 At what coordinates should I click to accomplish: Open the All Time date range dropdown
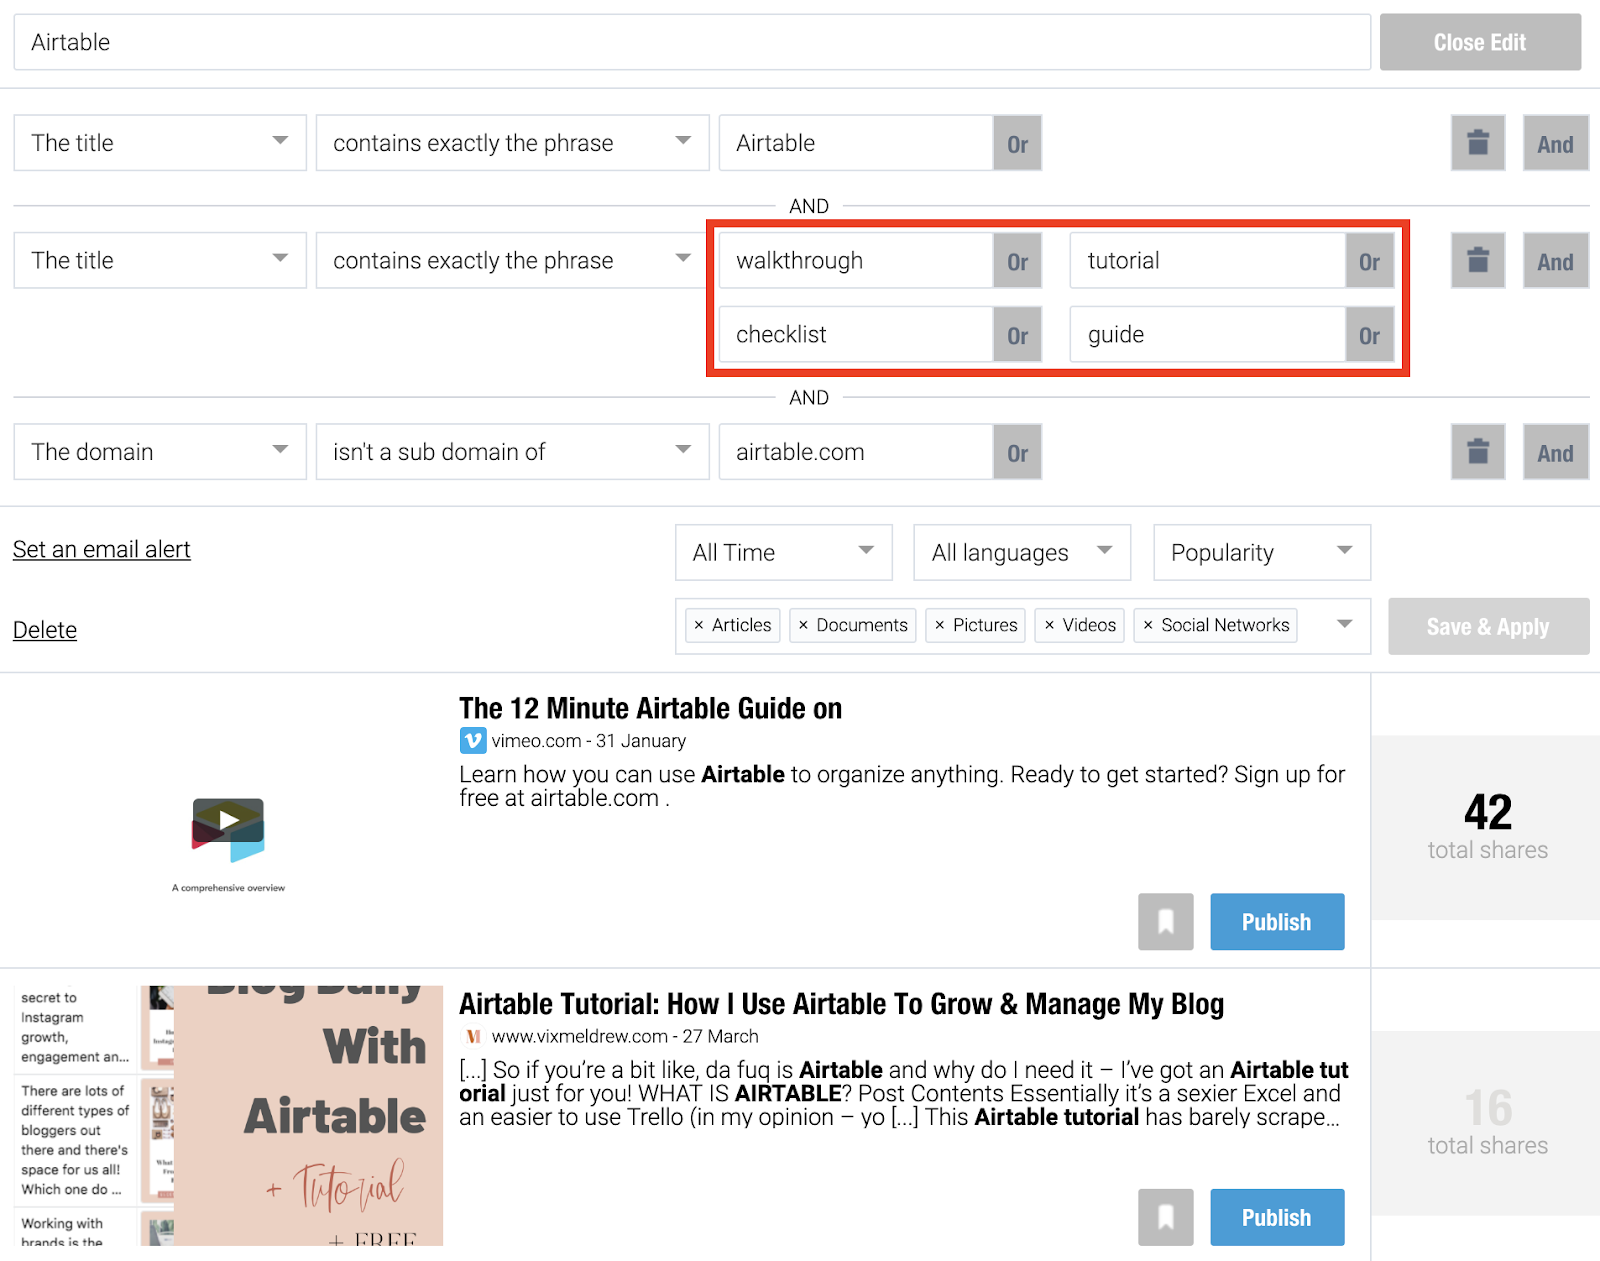[784, 552]
